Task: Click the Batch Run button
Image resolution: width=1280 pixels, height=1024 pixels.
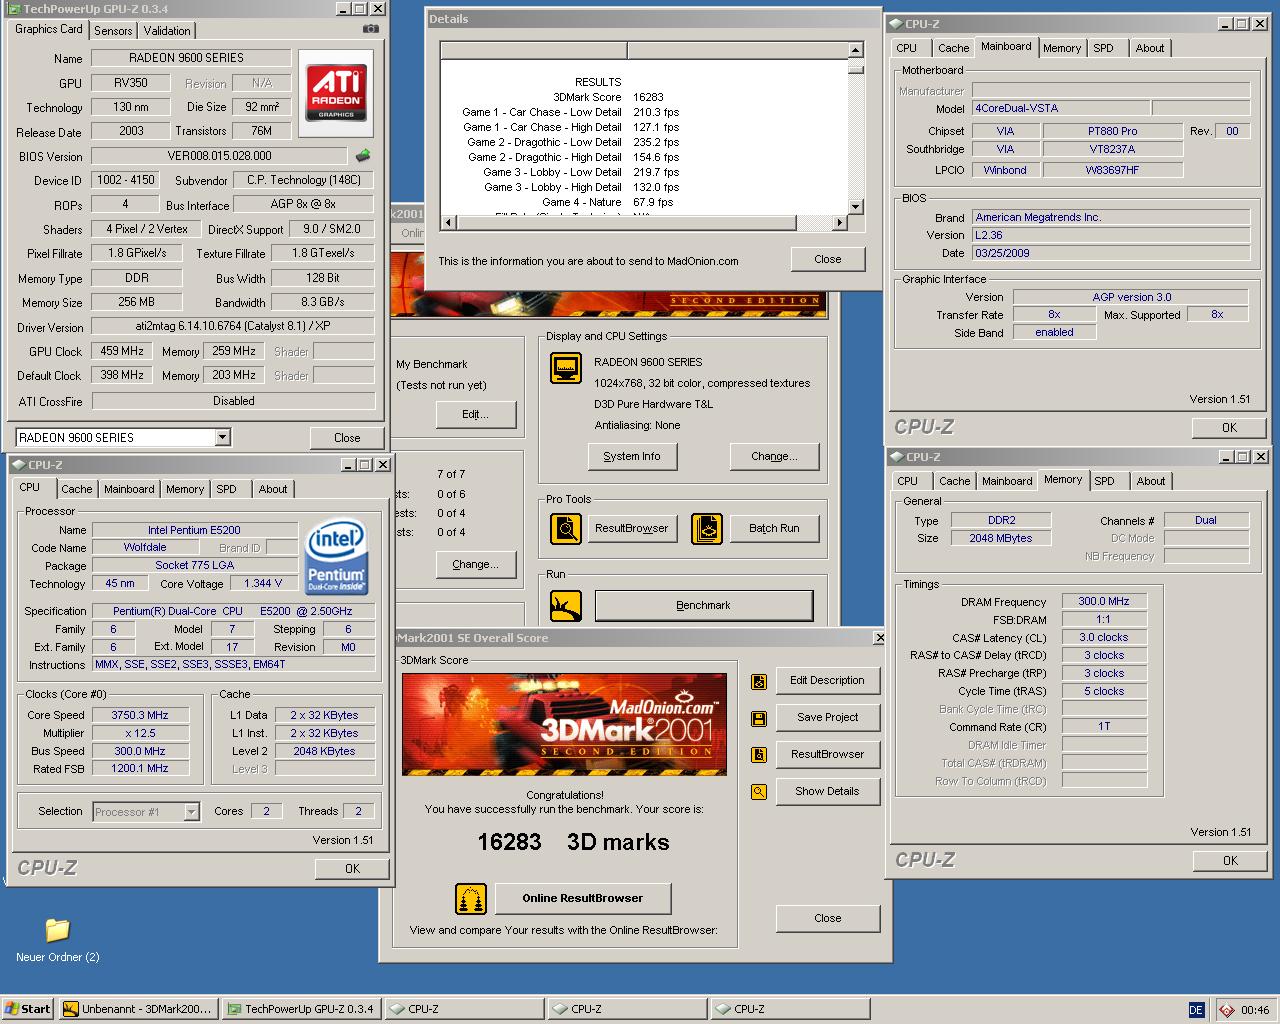Action: tap(774, 528)
